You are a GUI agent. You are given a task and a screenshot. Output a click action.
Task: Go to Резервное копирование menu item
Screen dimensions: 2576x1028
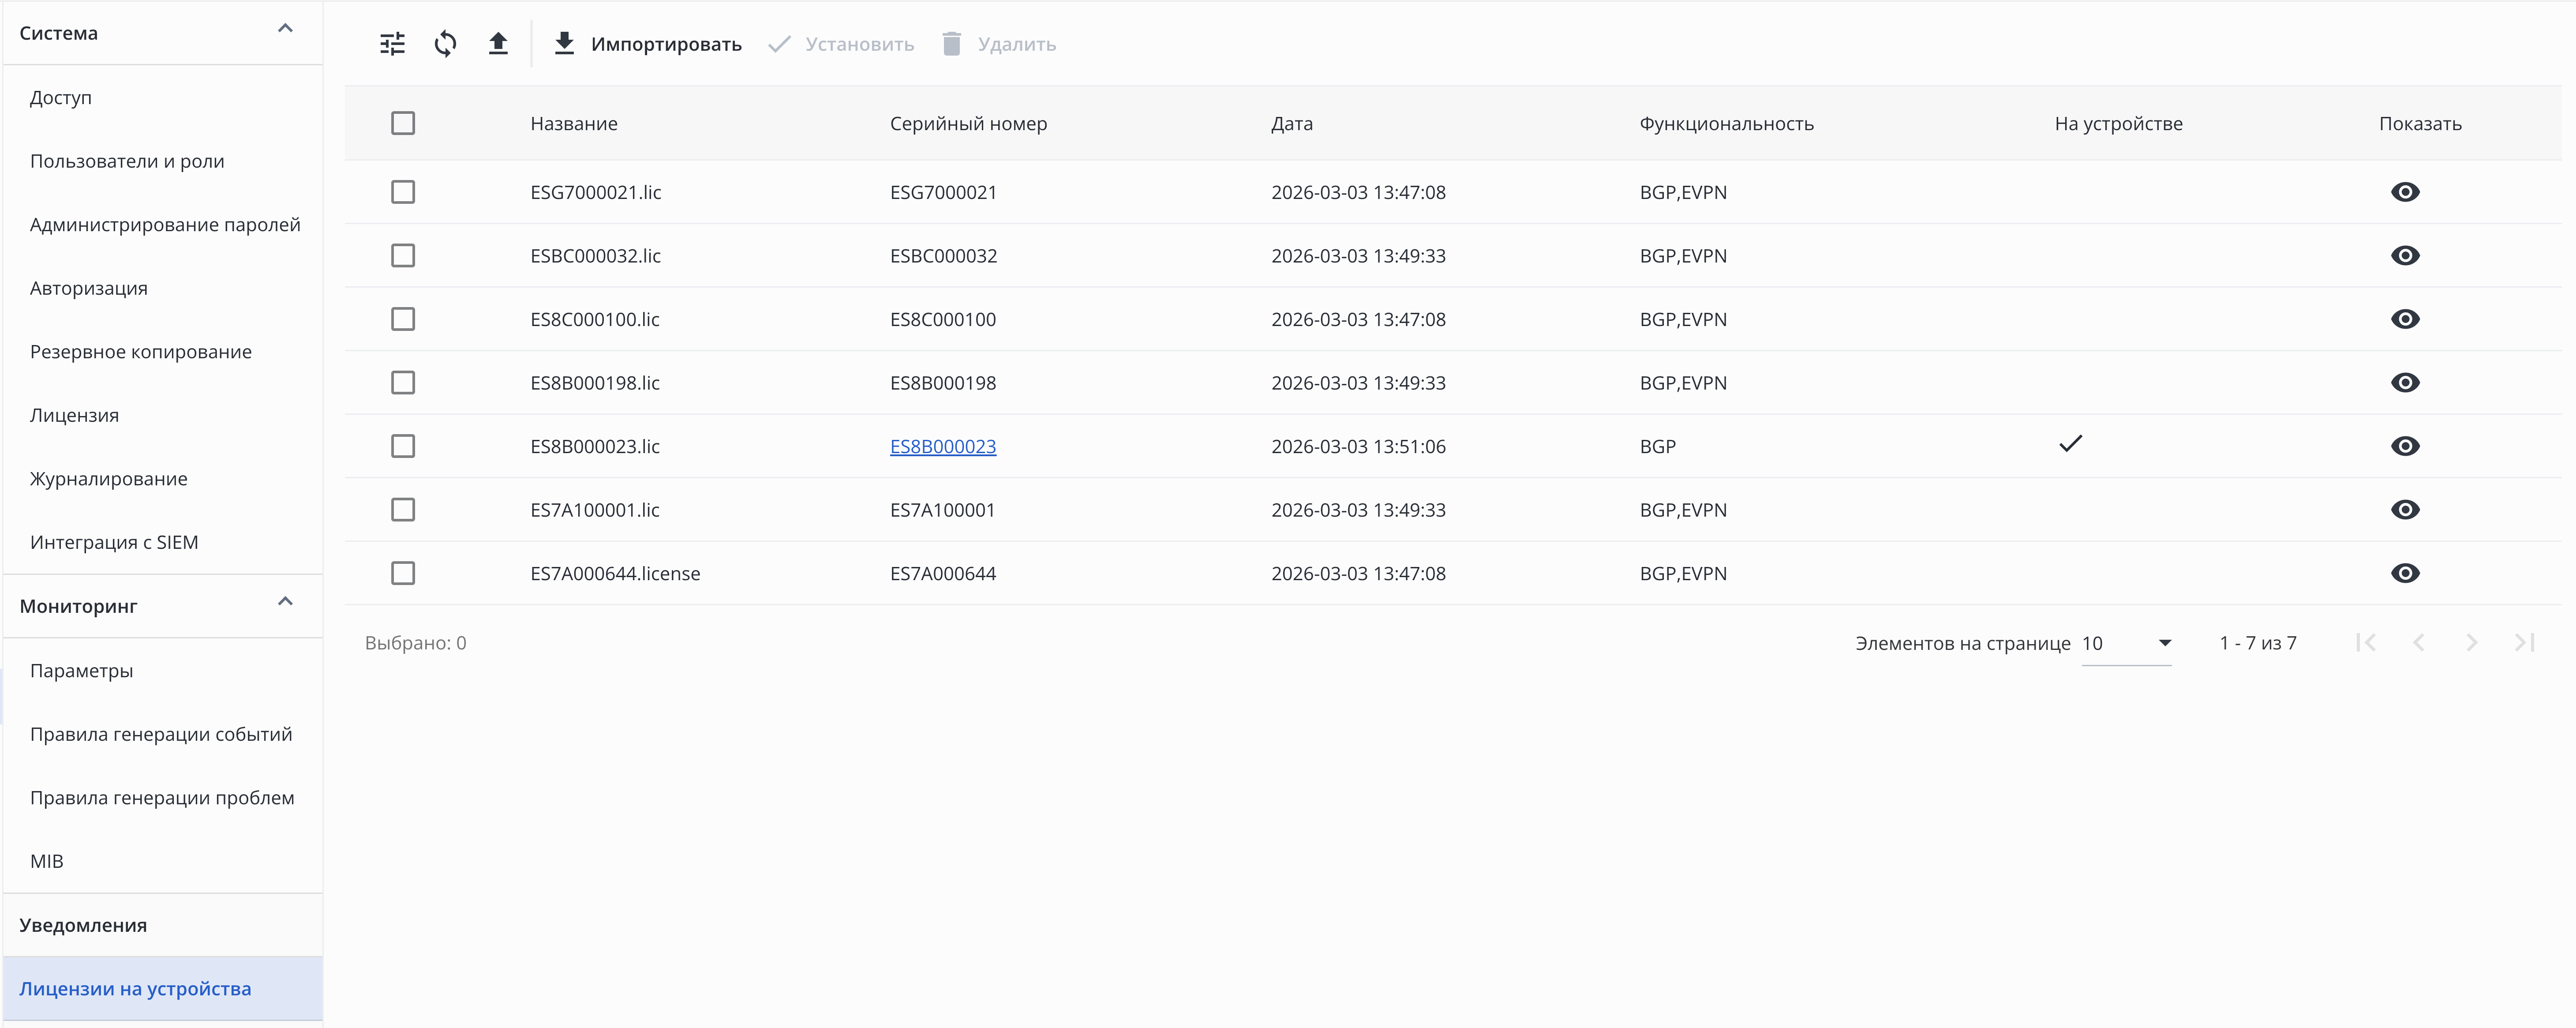(x=141, y=352)
